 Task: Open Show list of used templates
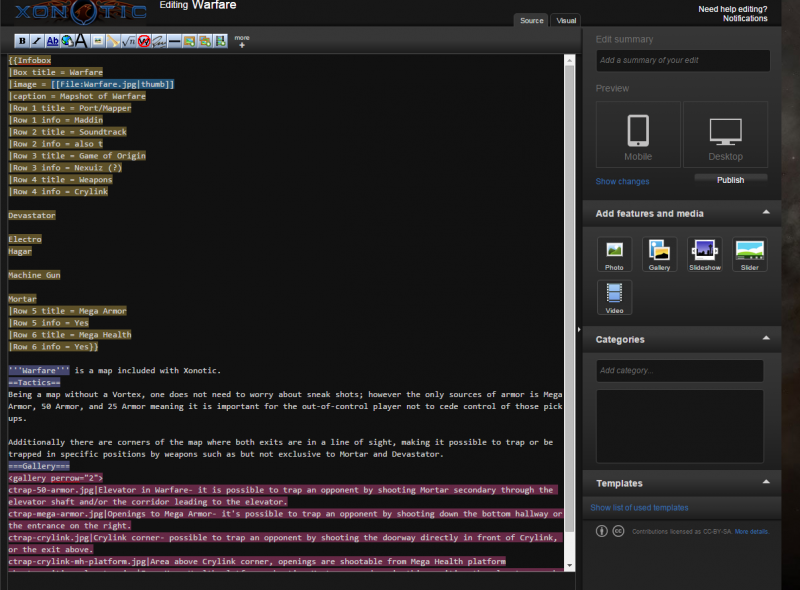tap(639, 507)
